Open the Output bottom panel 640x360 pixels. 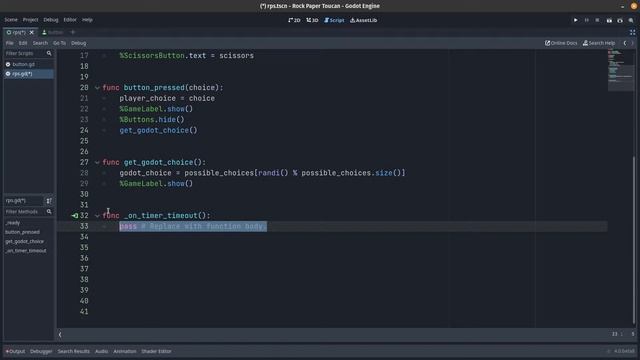click(x=15, y=351)
